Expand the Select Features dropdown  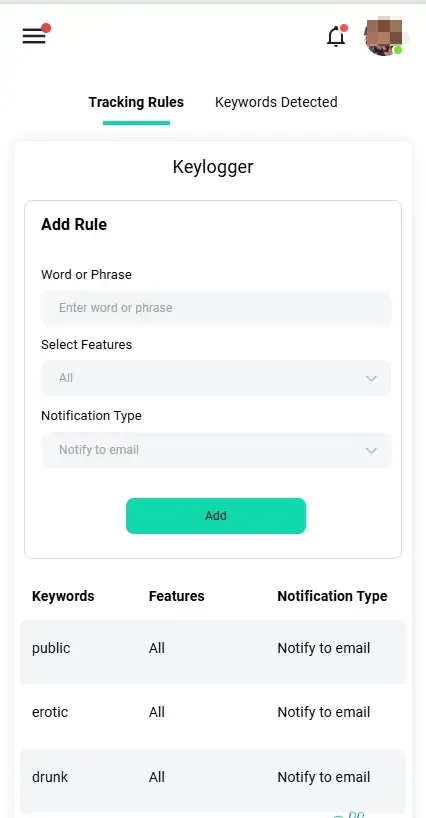(216, 378)
